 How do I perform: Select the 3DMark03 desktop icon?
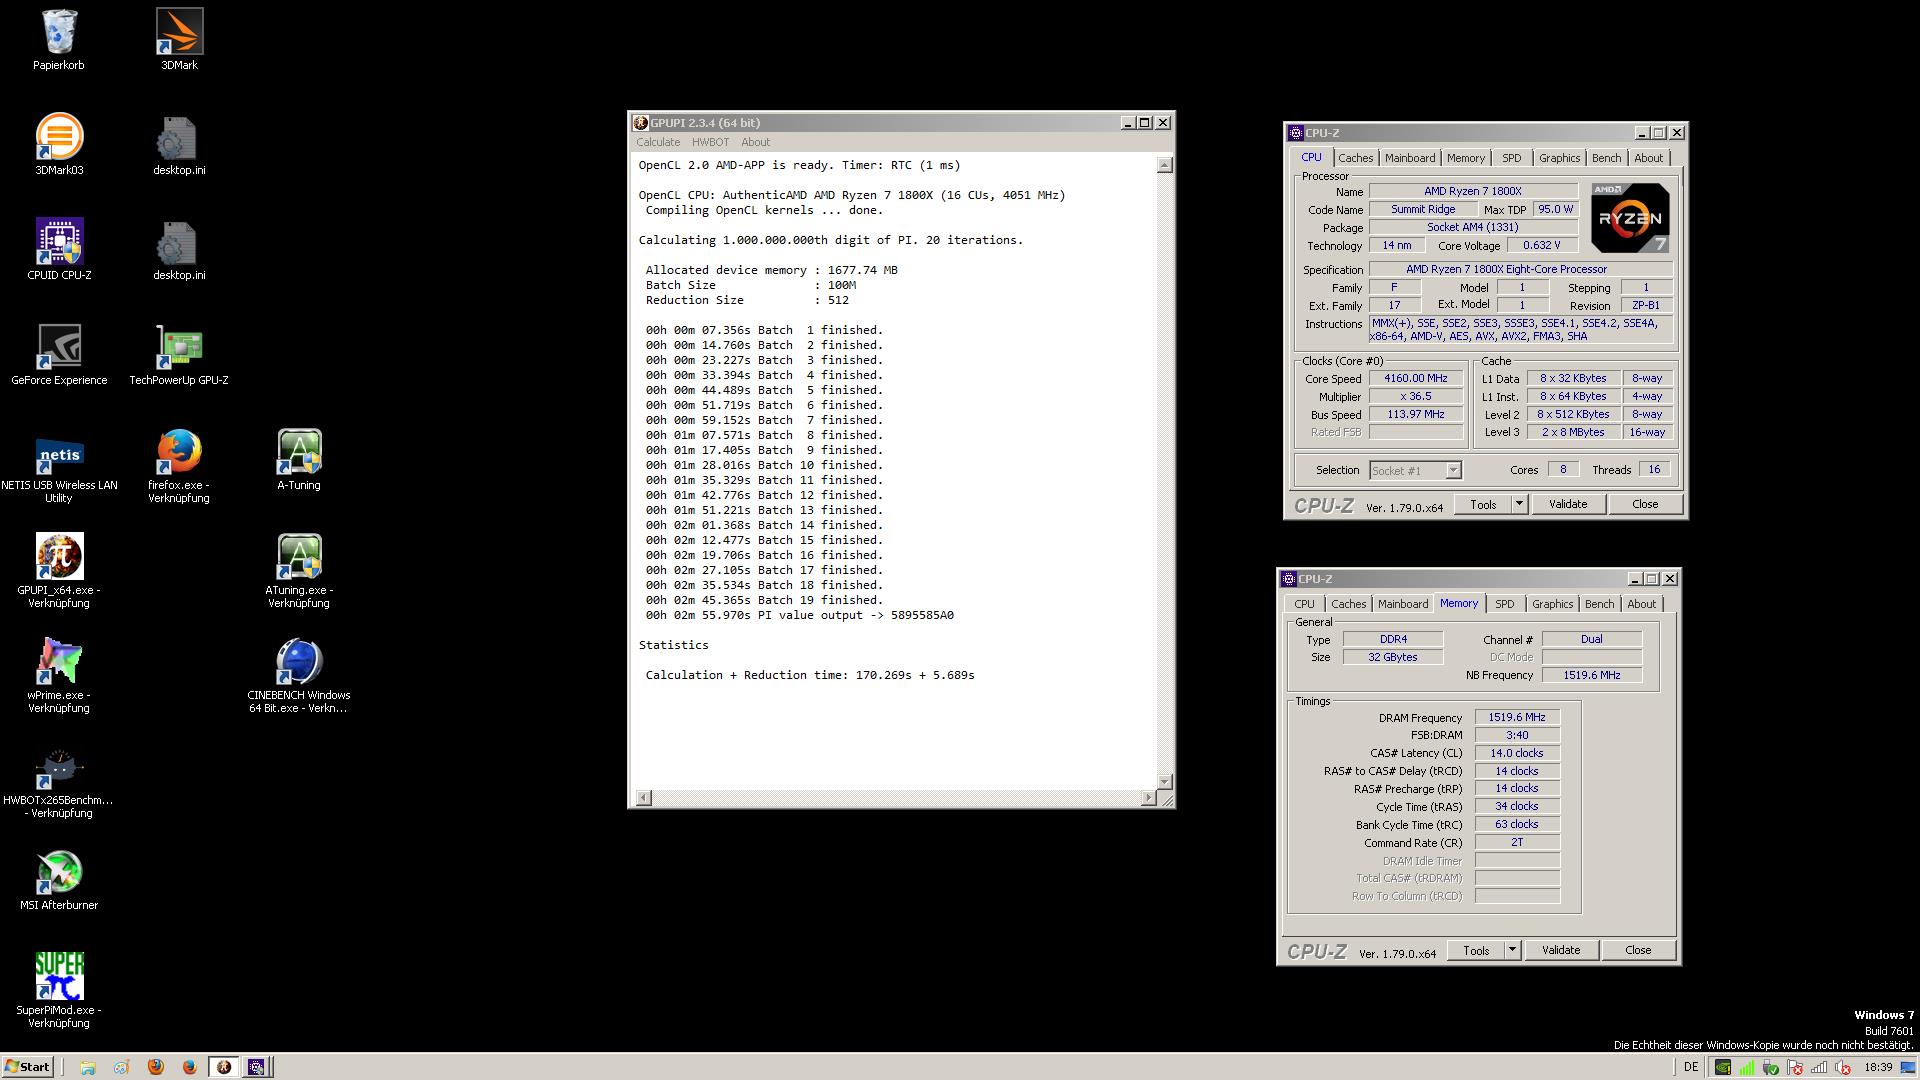tap(59, 145)
